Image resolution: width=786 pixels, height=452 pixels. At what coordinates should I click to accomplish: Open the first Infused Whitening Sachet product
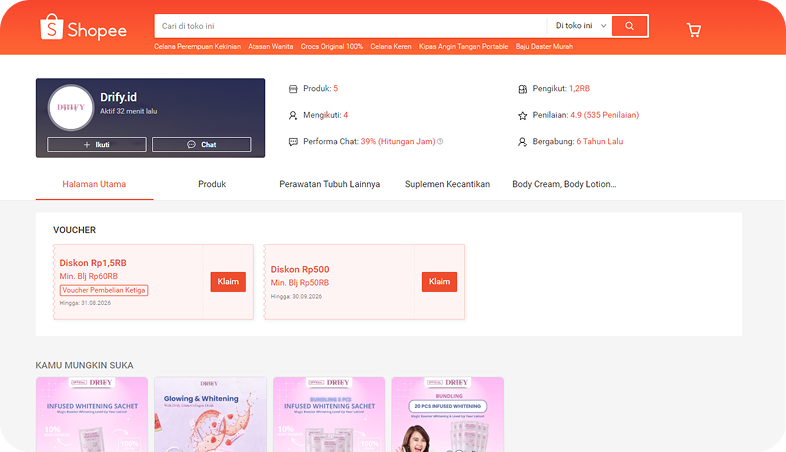(x=92, y=414)
